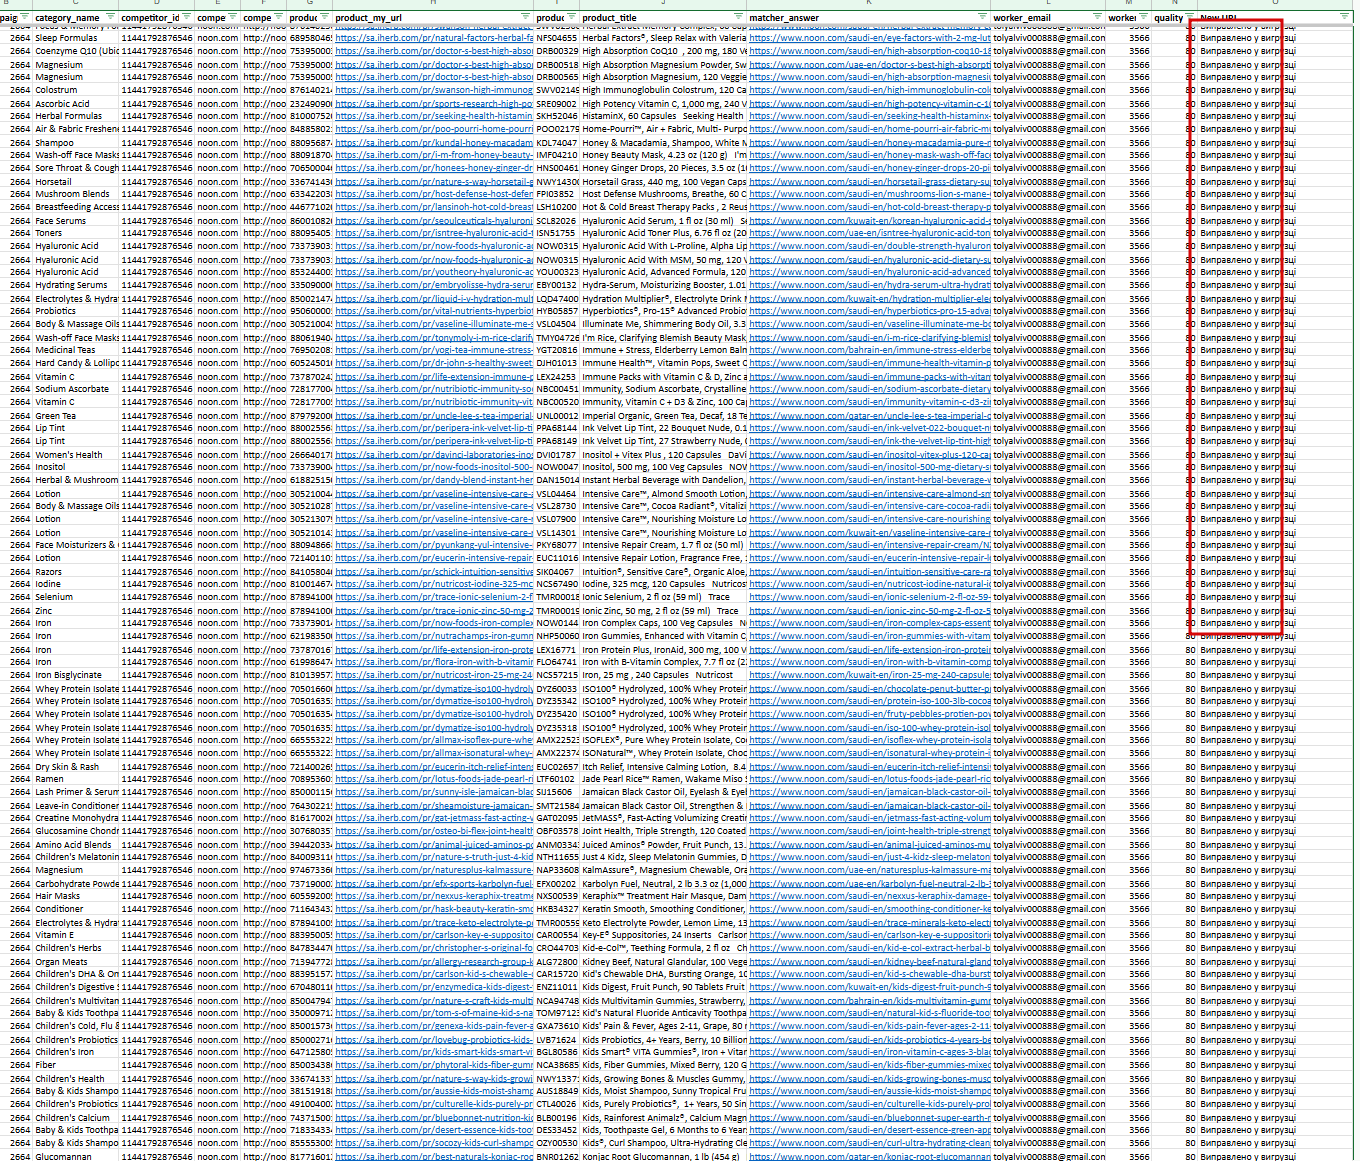Screen dimensions: 1360x1165
Task: Open the noon bahrain-en kids-multivitamin-gummies link
Action: pyautogui.click(x=870, y=1000)
